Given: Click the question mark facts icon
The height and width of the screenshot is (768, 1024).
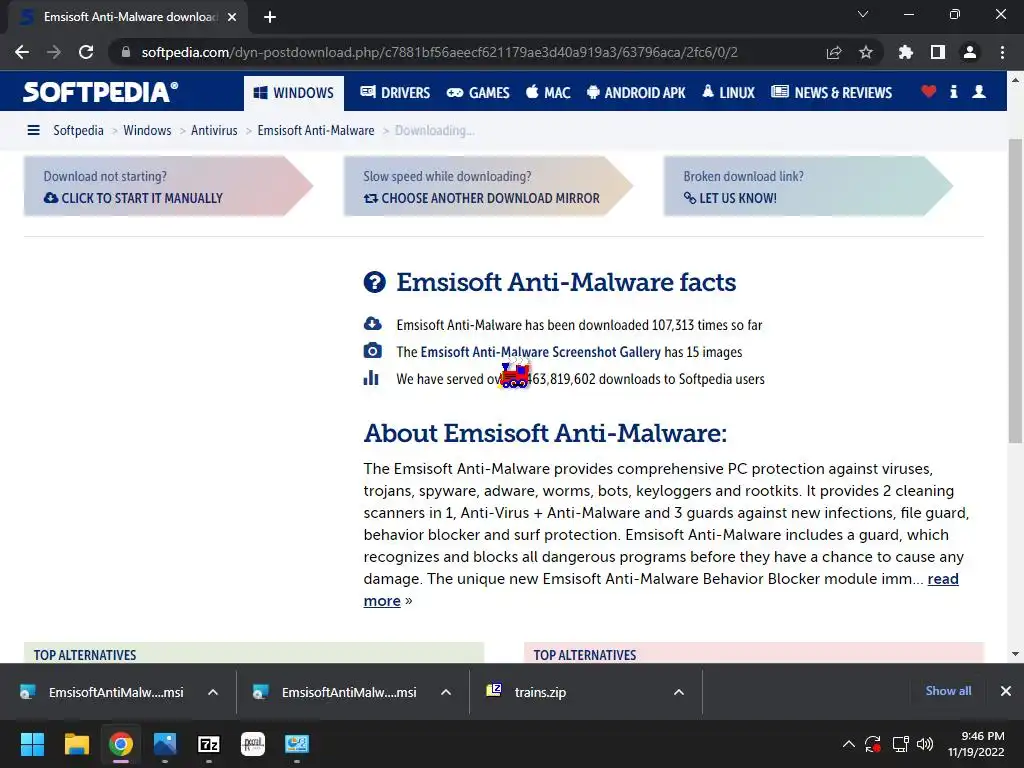Looking at the screenshot, I should pyautogui.click(x=374, y=282).
